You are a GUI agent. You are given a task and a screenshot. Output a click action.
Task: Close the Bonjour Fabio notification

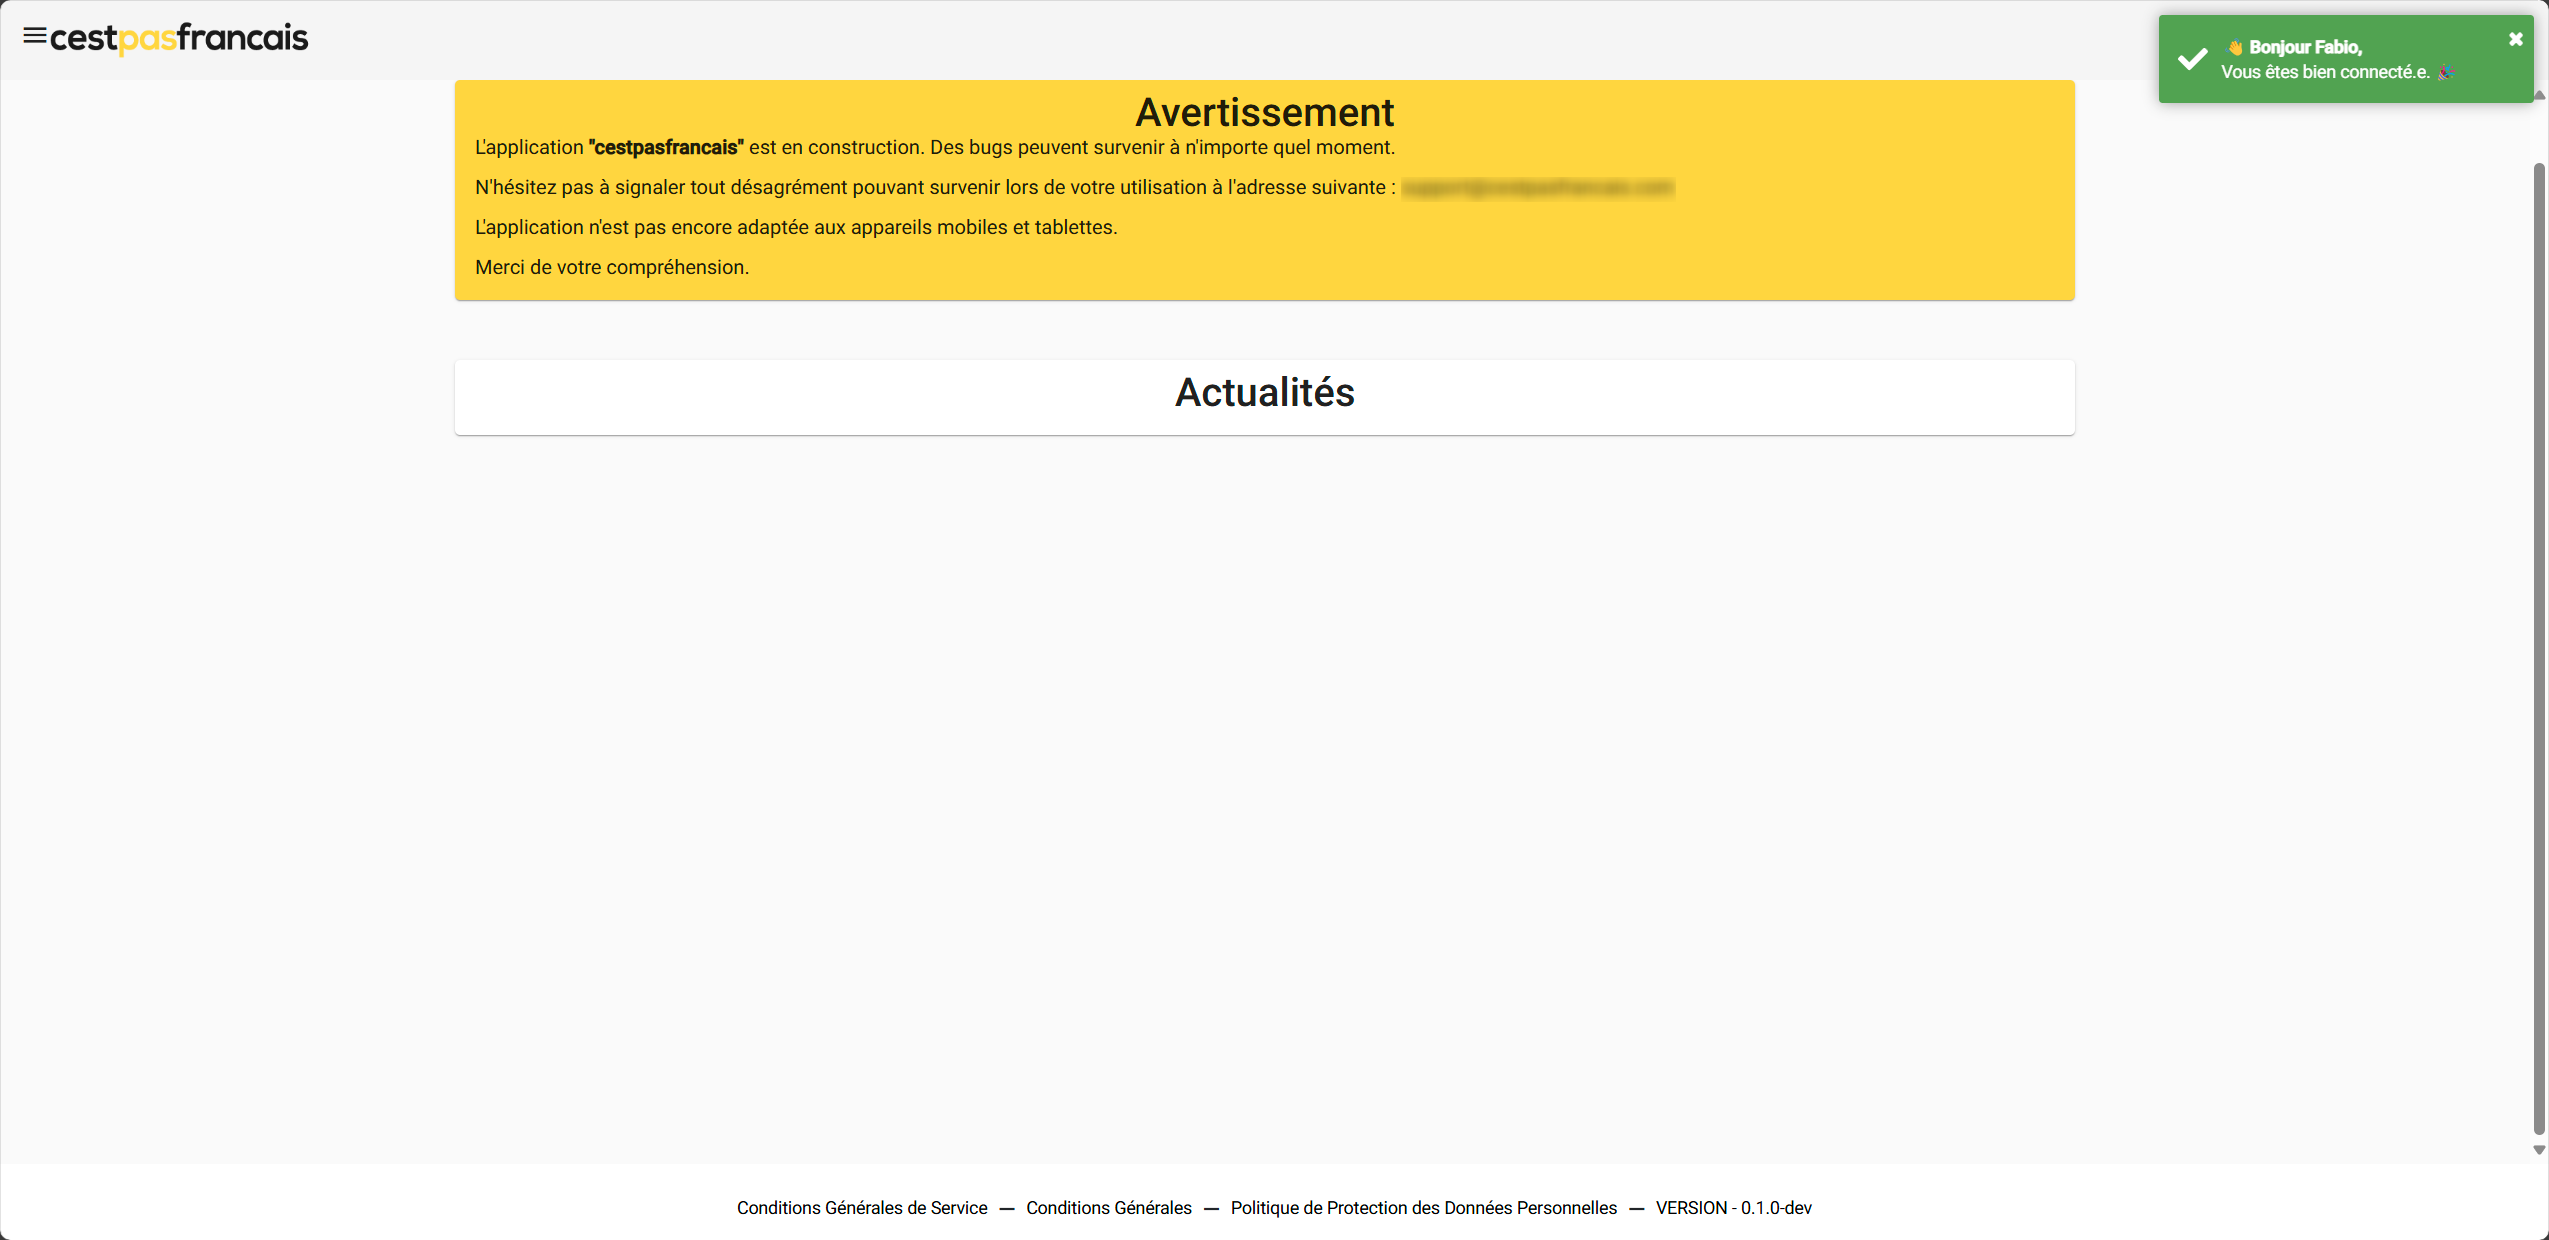[2516, 39]
